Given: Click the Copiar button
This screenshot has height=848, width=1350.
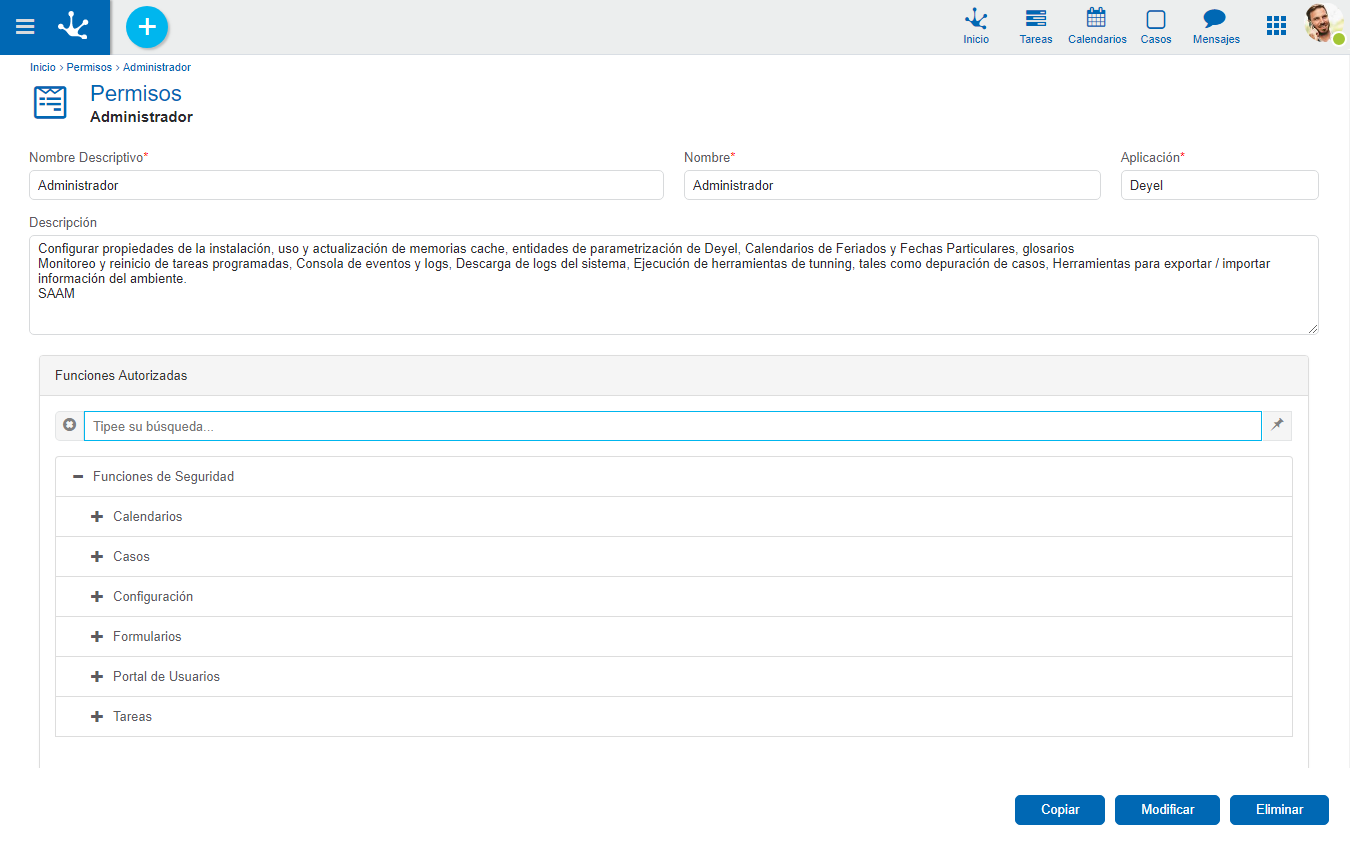Looking at the screenshot, I should [1060, 810].
